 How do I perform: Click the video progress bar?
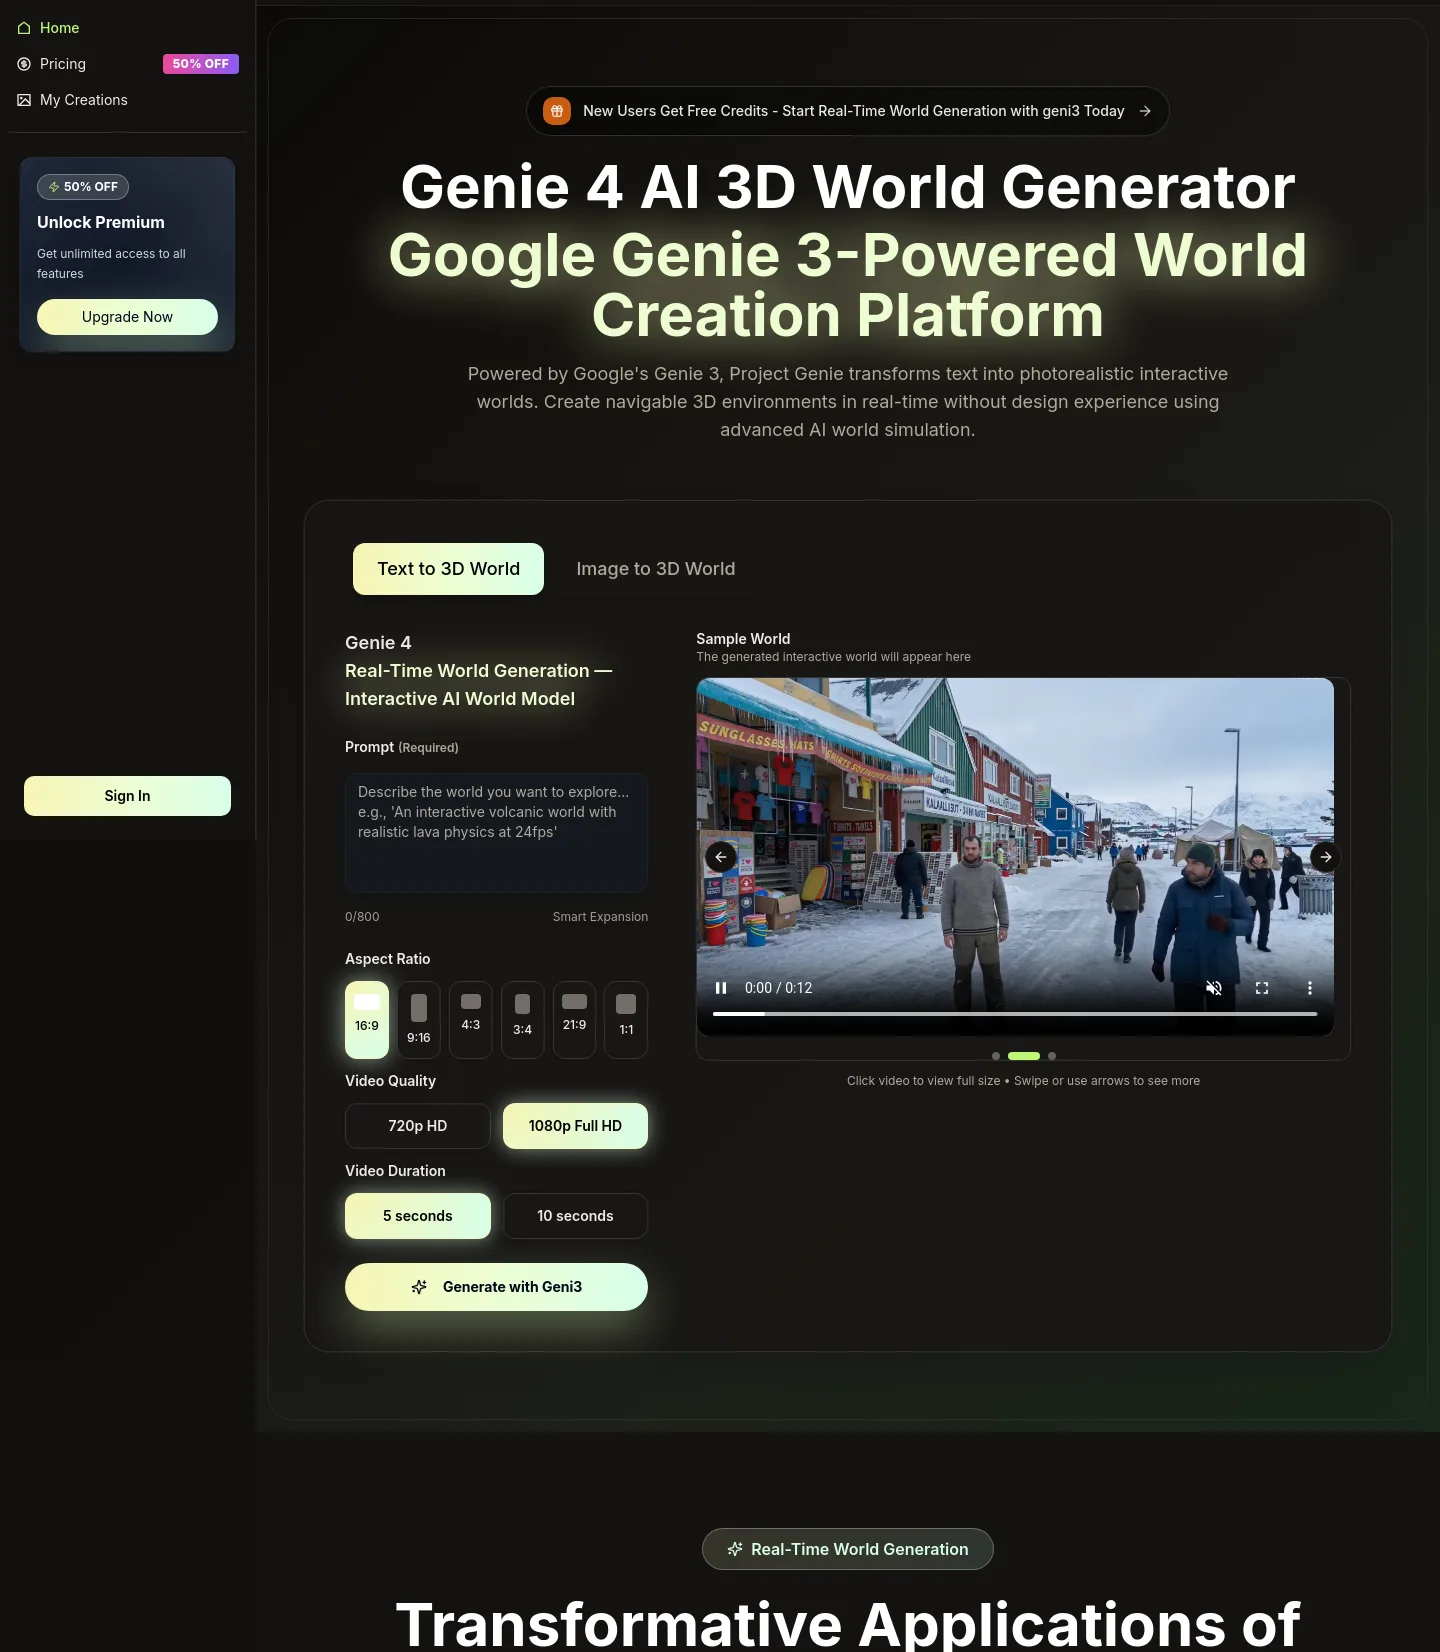tap(1015, 1014)
